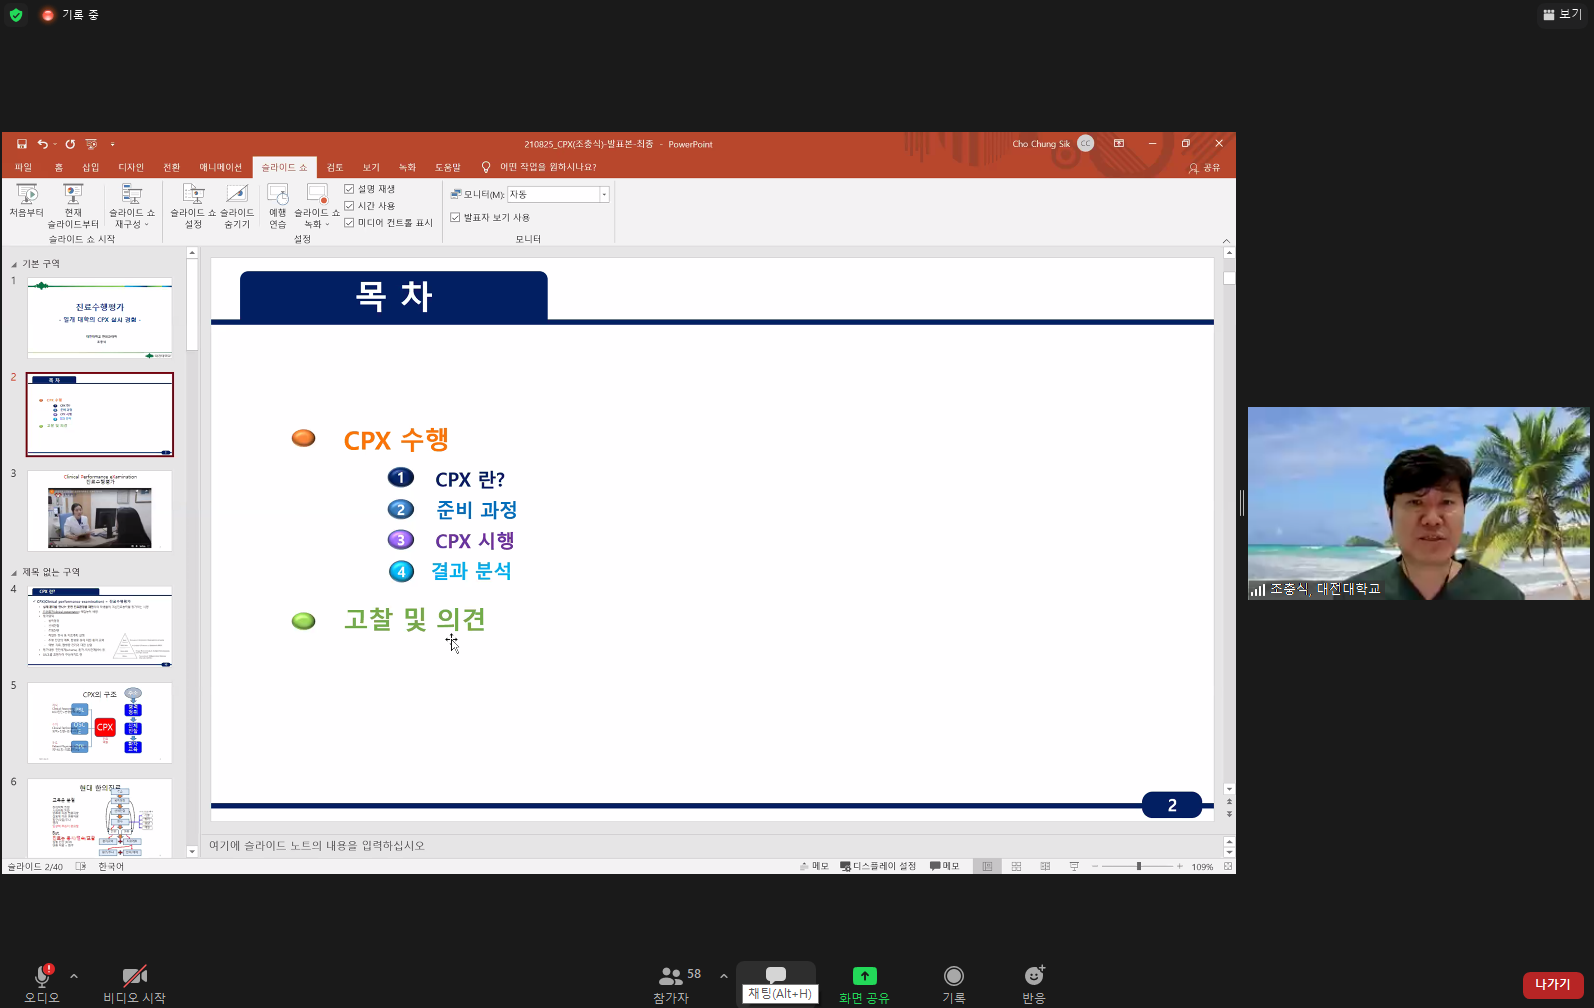Screen dimensions: 1594x1008
Task: Start show from current slide (현재 슬라이드부터)
Action: click(73, 206)
